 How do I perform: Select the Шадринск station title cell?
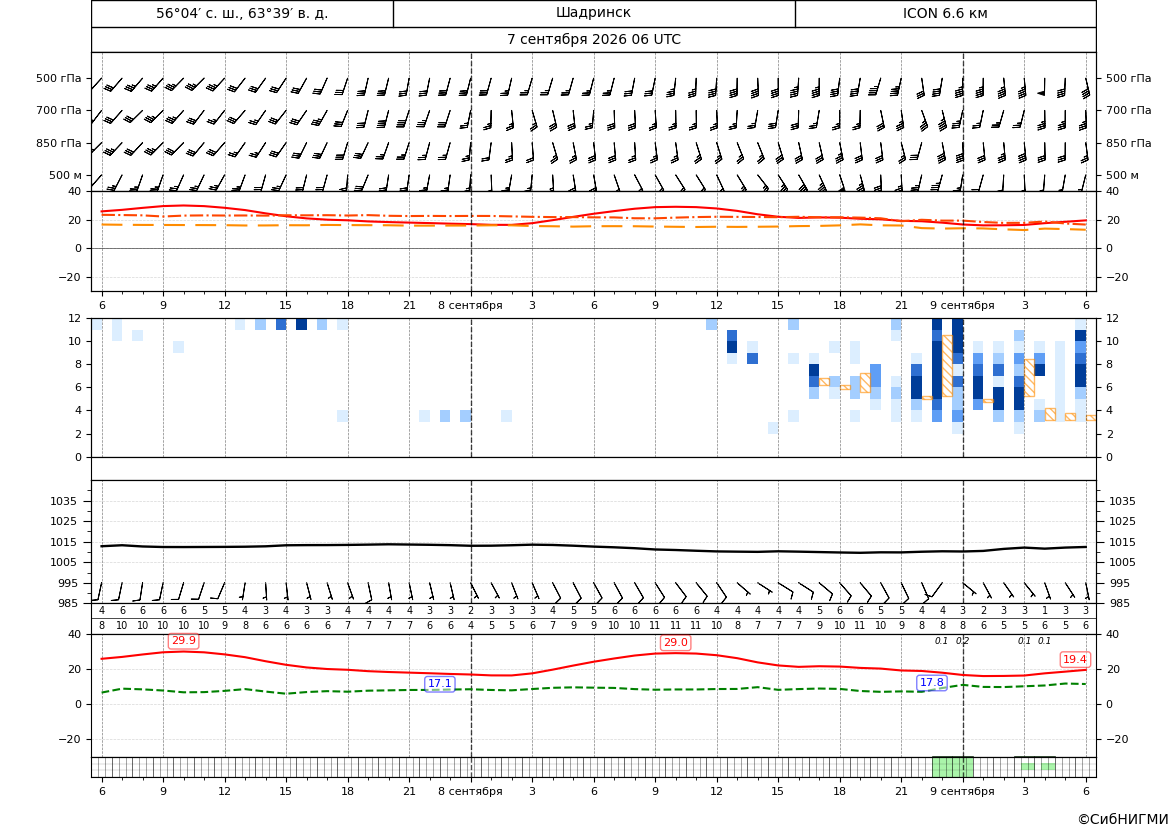tap(594, 13)
